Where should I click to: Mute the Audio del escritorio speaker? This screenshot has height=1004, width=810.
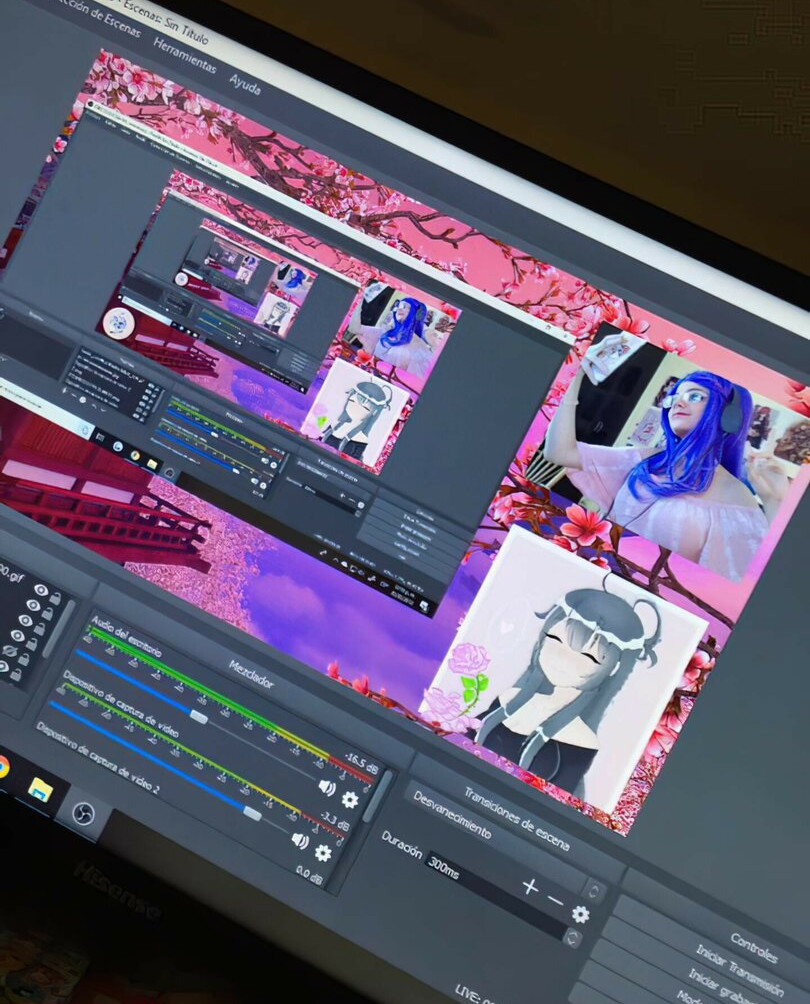point(326,787)
